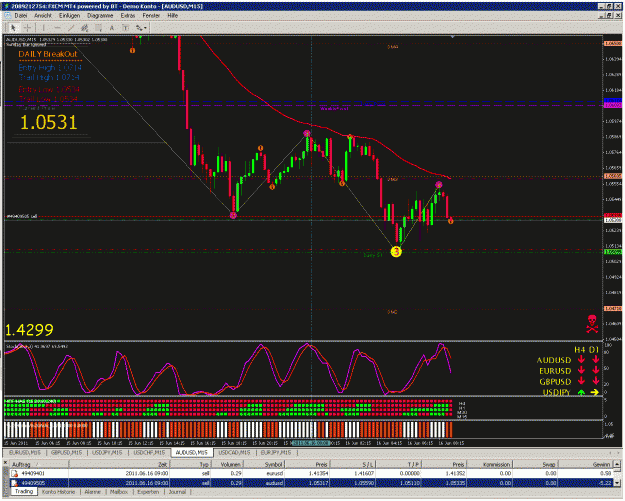Click the USDJPY green up arrow
The width and height of the screenshot is (625, 501).
point(581,393)
